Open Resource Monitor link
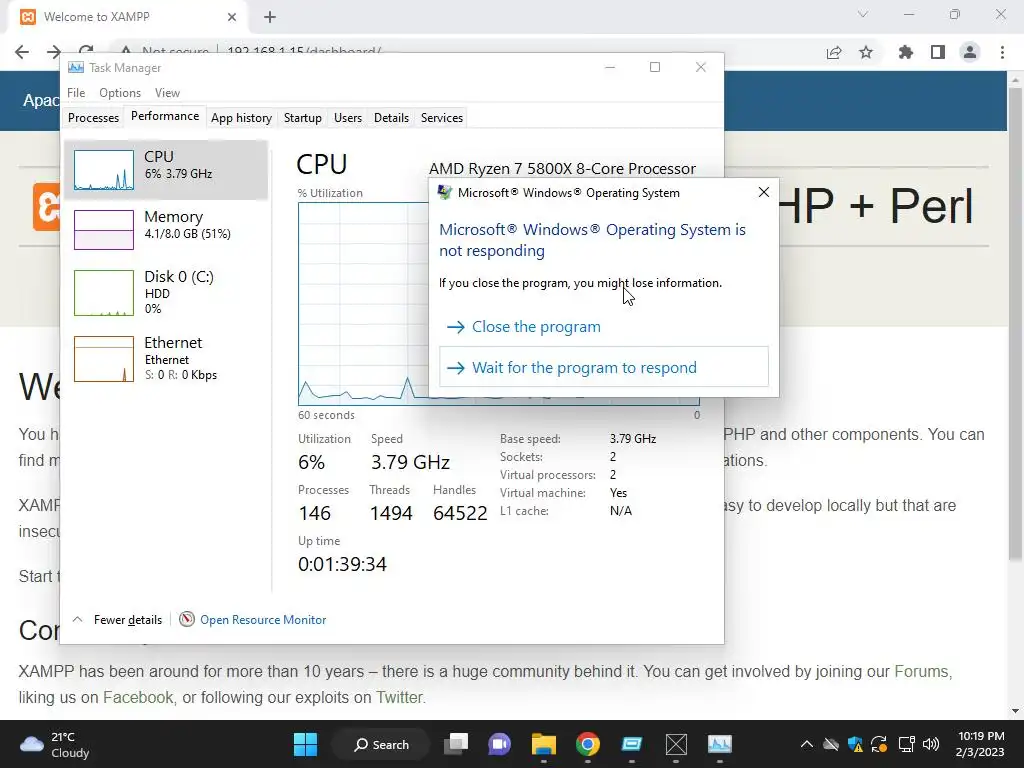The image size is (1024, 768). pos(263,620)
